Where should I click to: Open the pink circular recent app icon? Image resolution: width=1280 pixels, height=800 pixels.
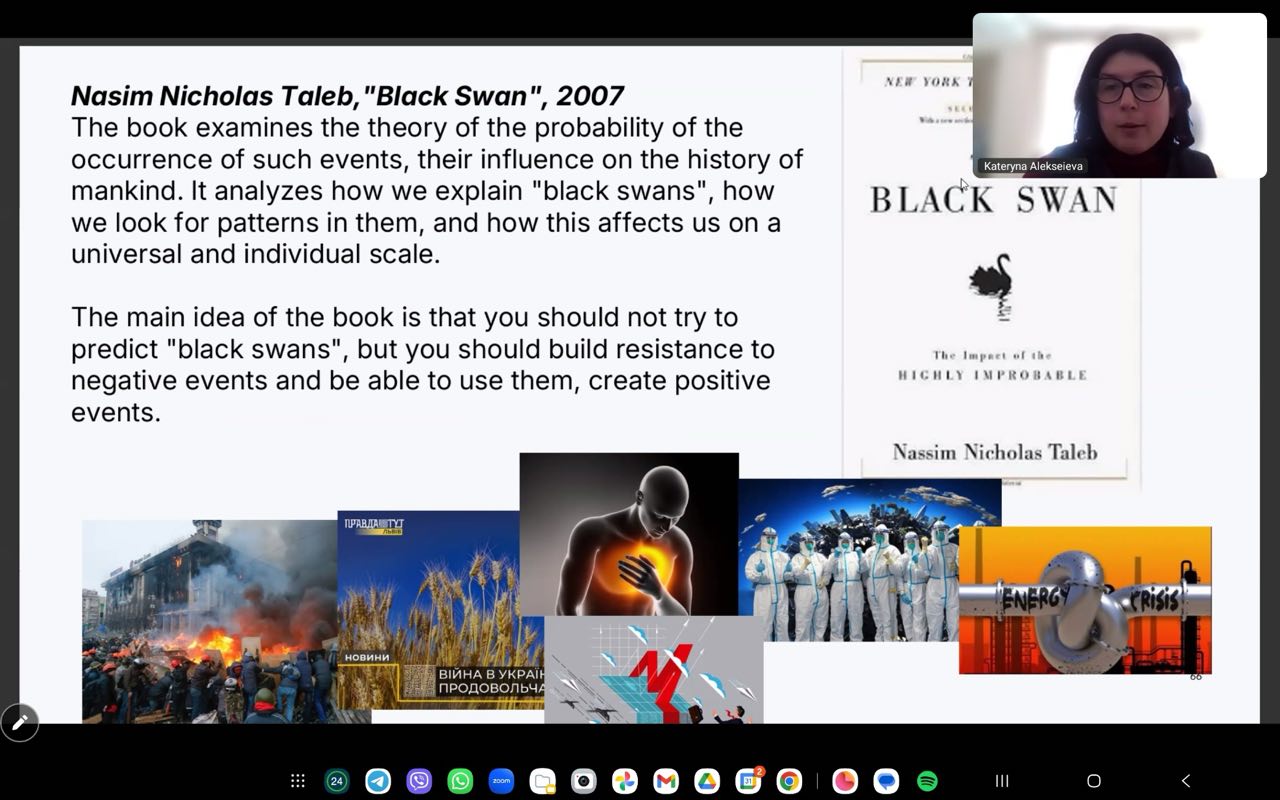tap(845, 781)
